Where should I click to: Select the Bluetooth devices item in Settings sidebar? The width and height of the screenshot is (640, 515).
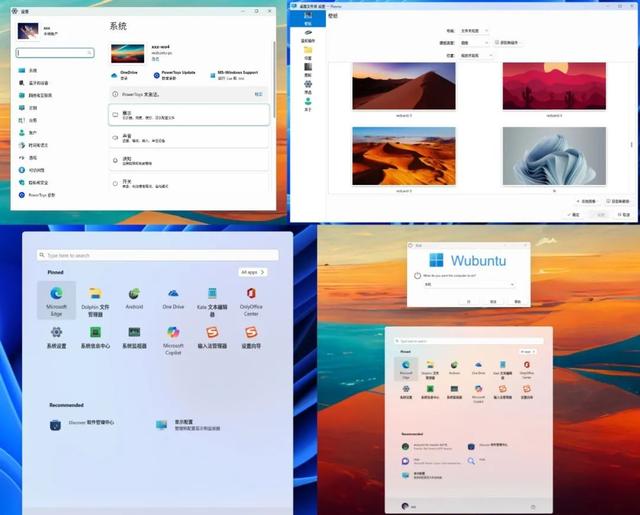tap(33, 83)
